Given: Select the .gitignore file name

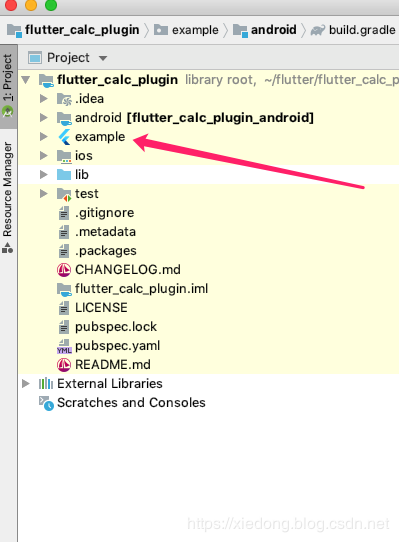Looking at the screenshot, I should [x=104, y=213].
